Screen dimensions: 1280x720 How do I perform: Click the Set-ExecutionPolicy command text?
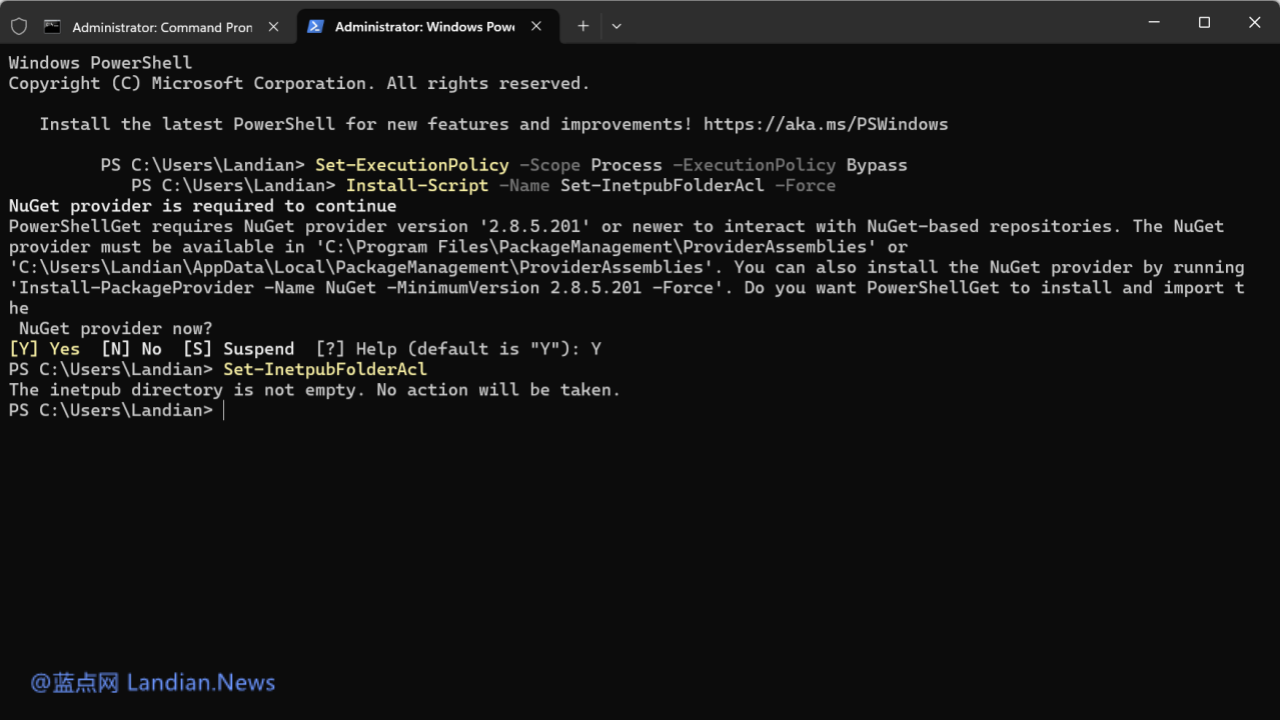point(412,165)
